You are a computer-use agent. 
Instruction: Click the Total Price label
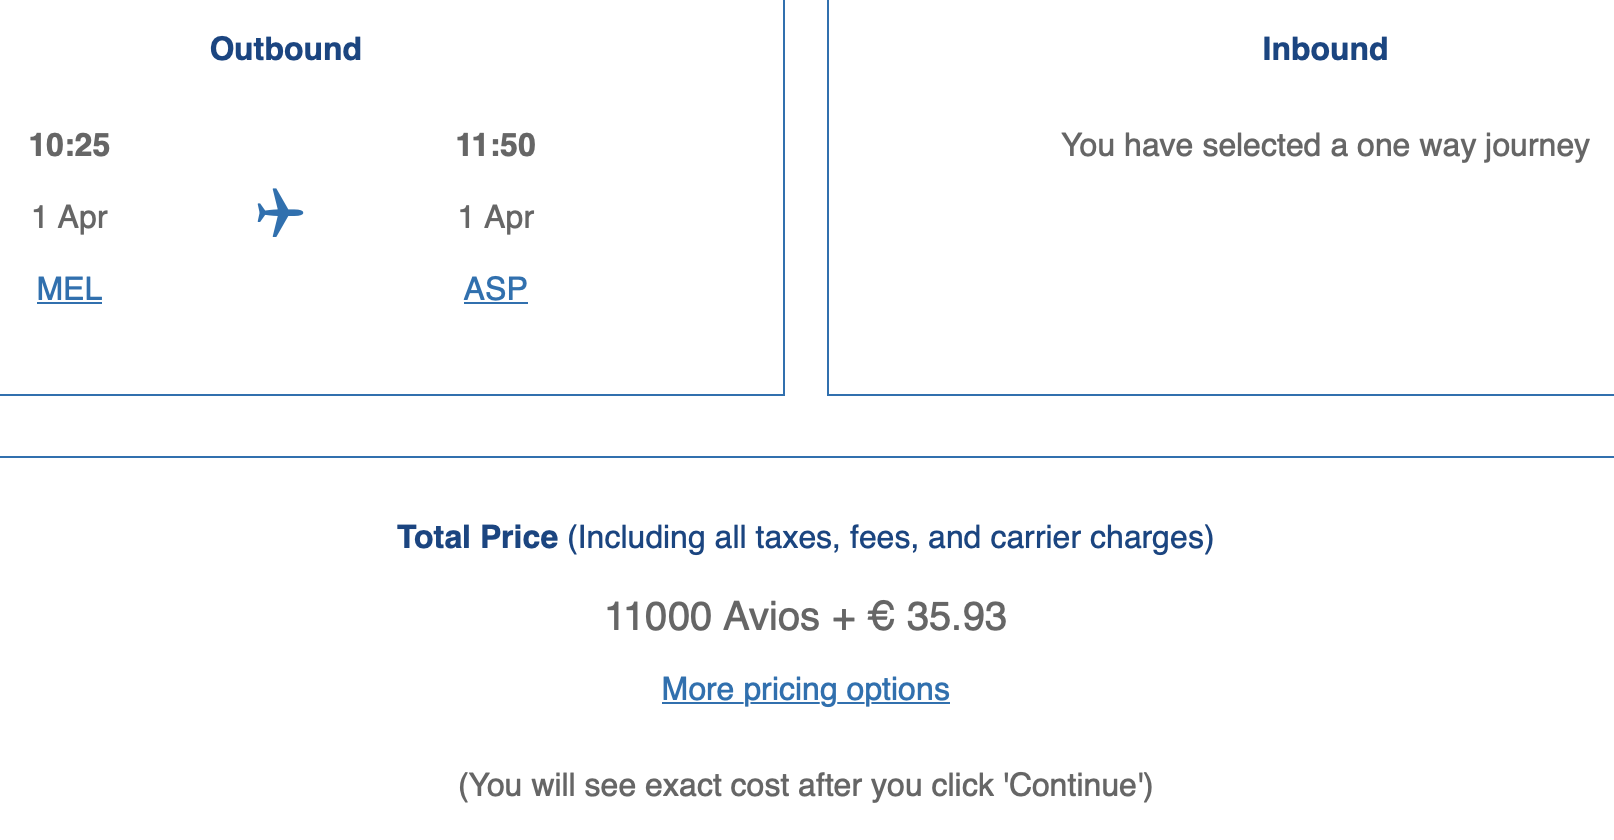[x=477, y=537]
